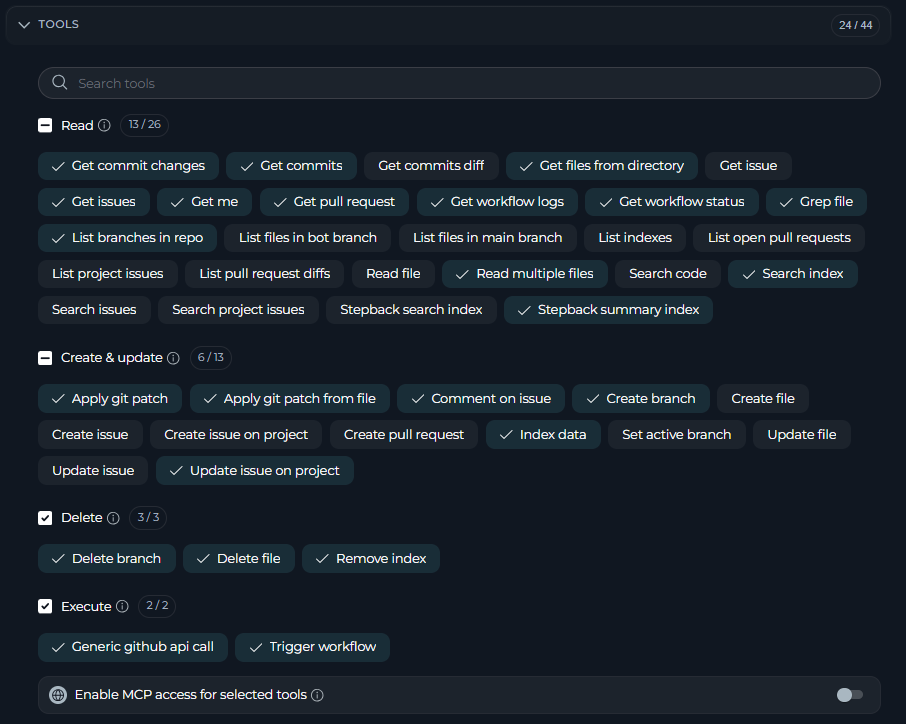Select the Get issue tool
Screen dimensions: 906x724
pos(748,166)
